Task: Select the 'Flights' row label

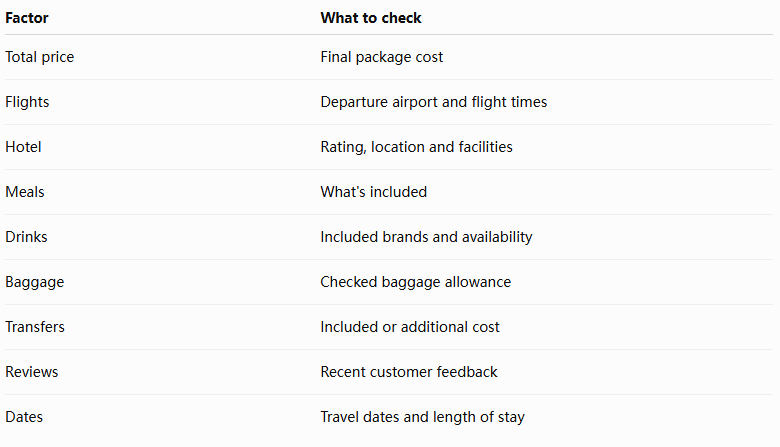Action: tap(27, 102)
